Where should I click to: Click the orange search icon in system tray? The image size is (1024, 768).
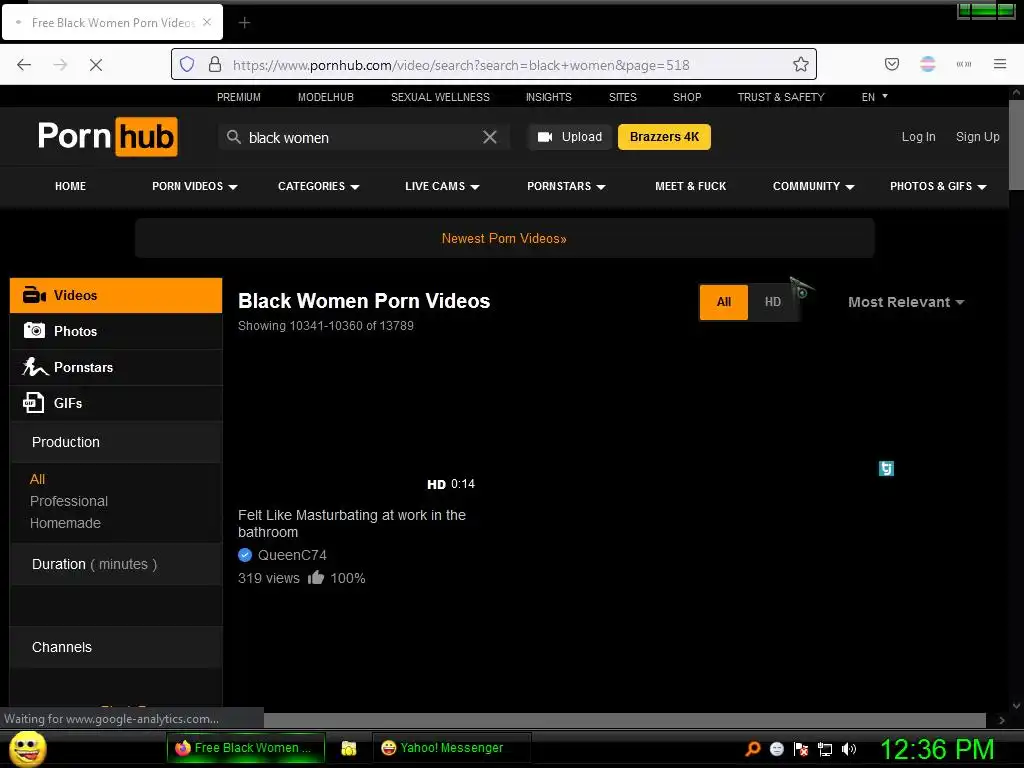click(753, 748)
